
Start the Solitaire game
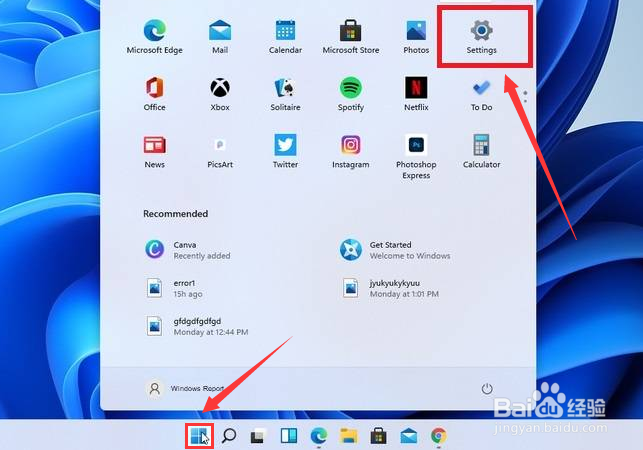285,94
